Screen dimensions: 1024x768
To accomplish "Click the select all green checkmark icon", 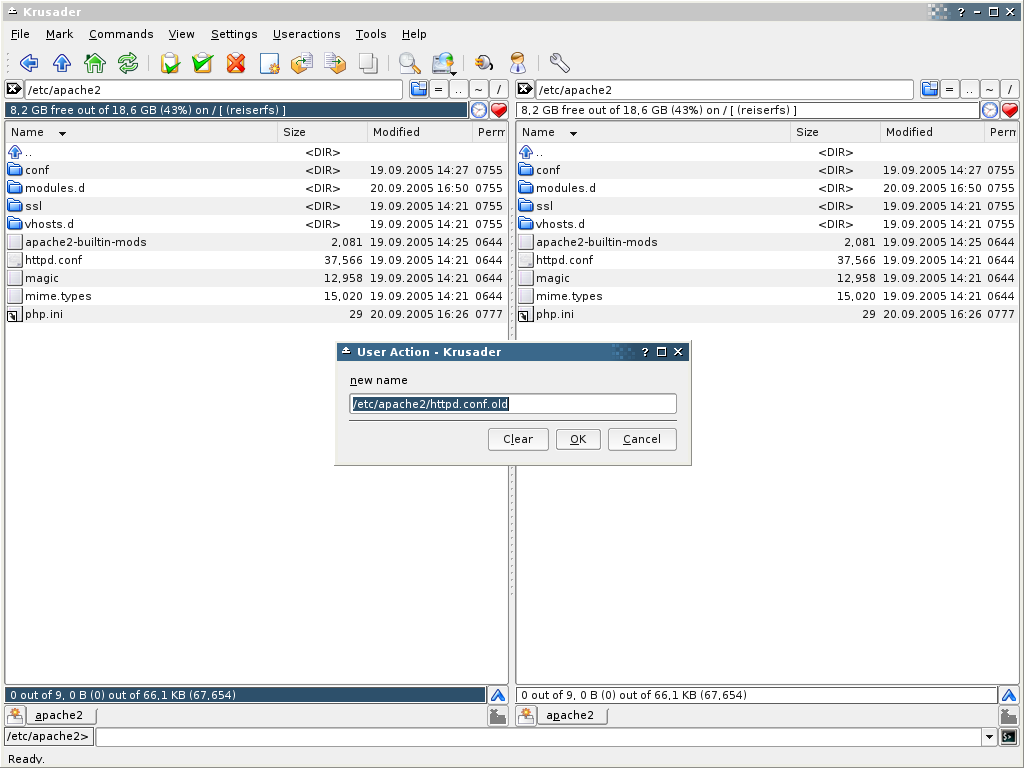I will point(202,63).
